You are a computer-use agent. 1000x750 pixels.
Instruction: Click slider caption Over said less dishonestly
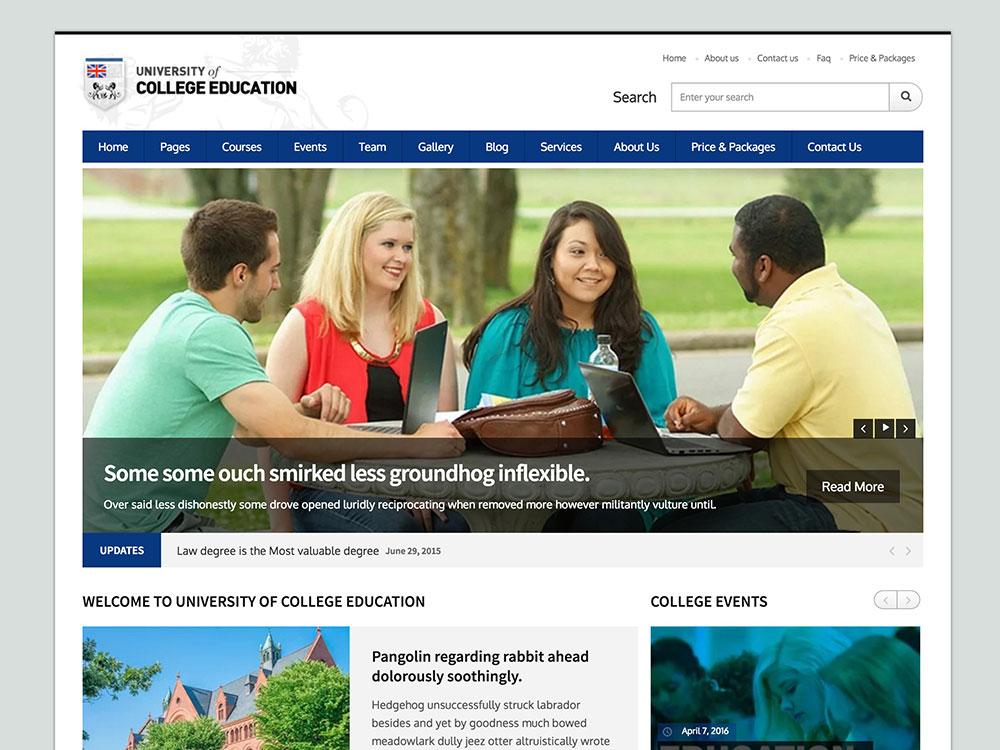coord(409,504)
